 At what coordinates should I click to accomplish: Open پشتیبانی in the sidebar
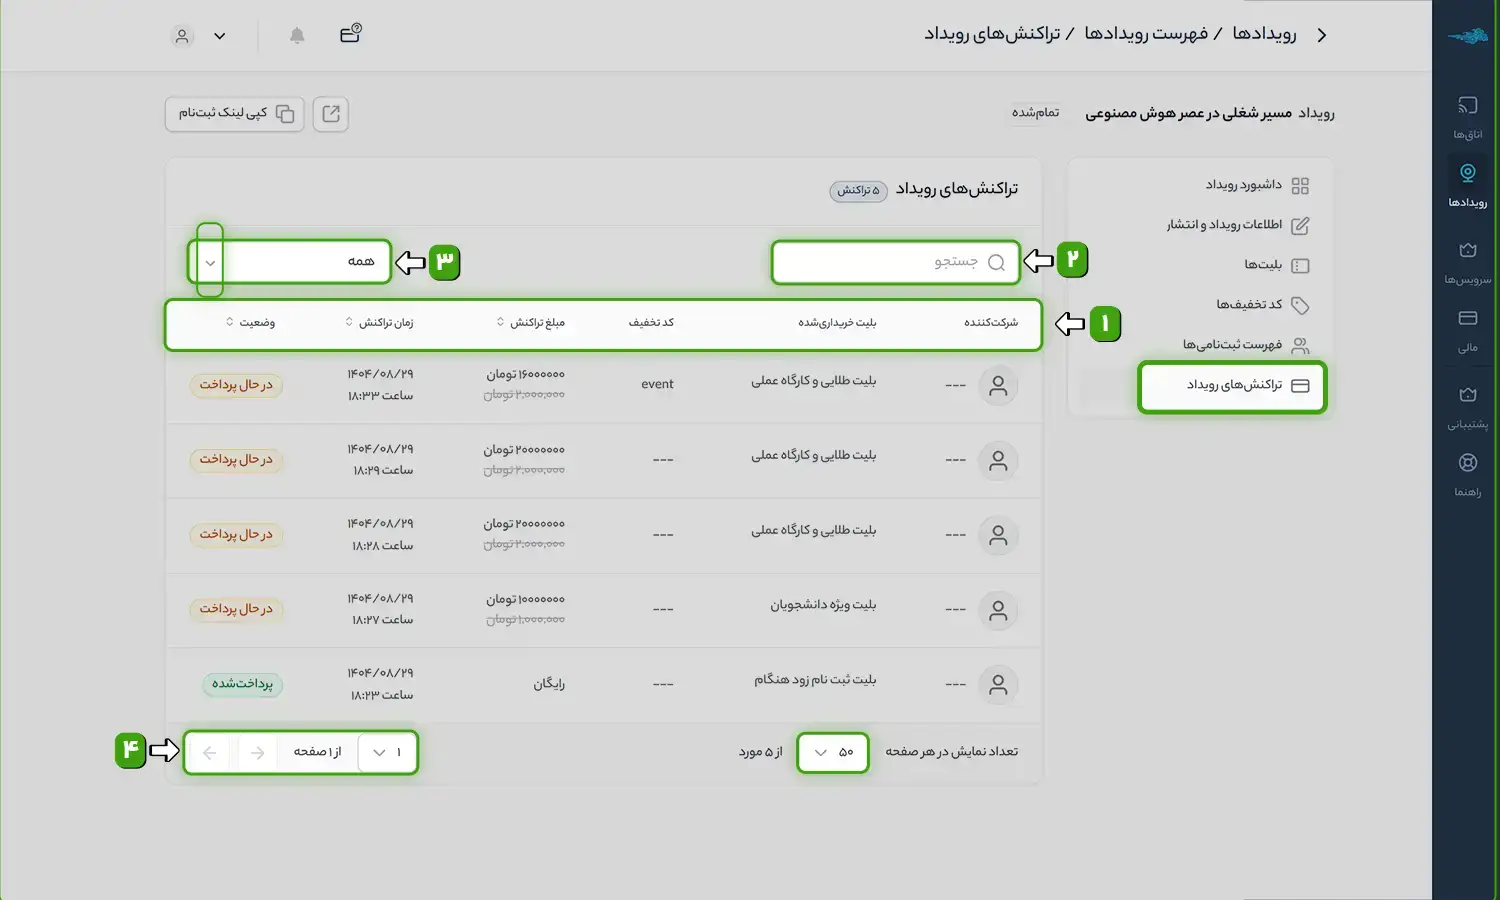[x=1467, y=406]
